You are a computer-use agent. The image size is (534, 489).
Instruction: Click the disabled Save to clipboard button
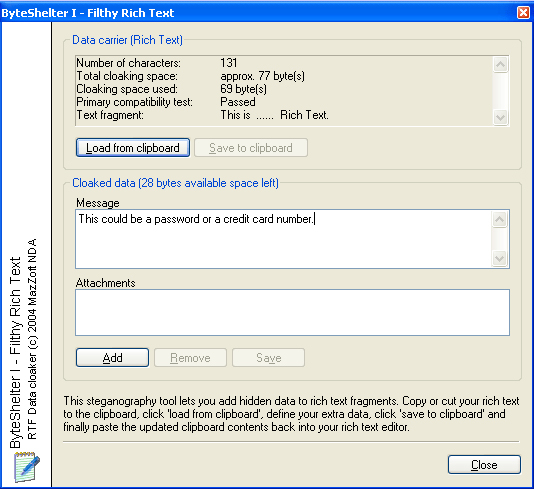click(x=251, y=148)
